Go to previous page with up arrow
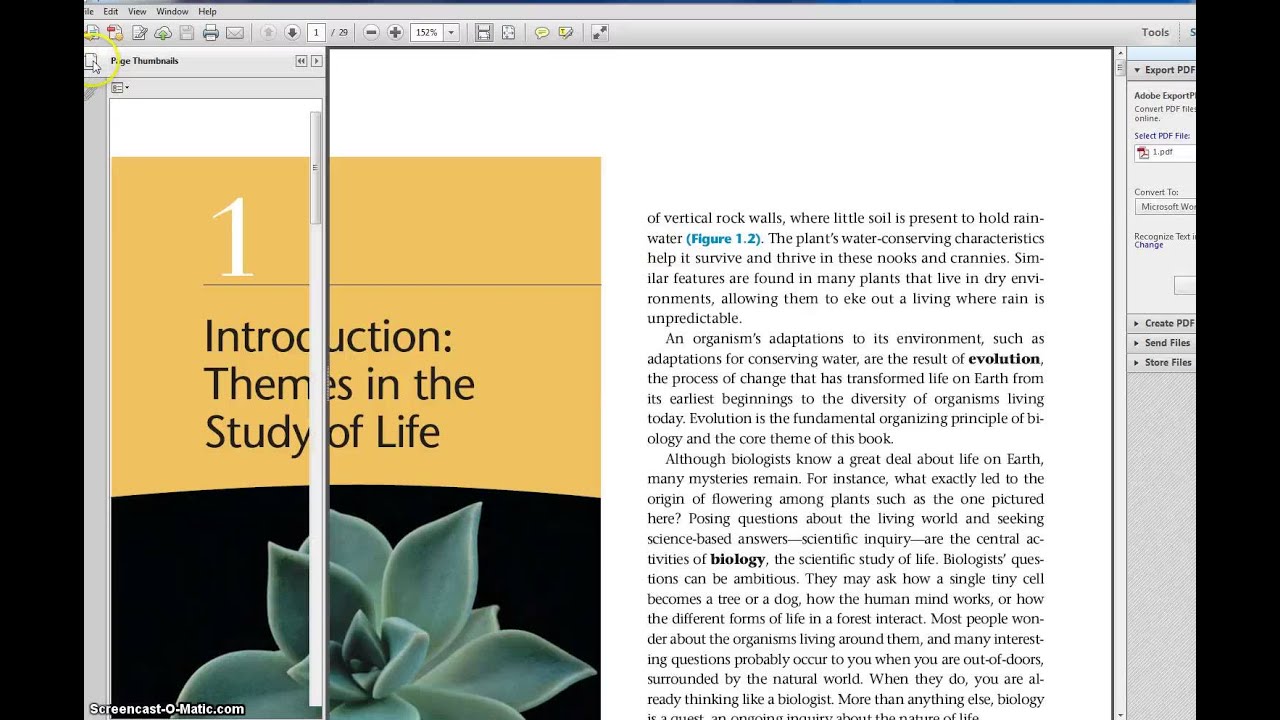 click(268, 33)
